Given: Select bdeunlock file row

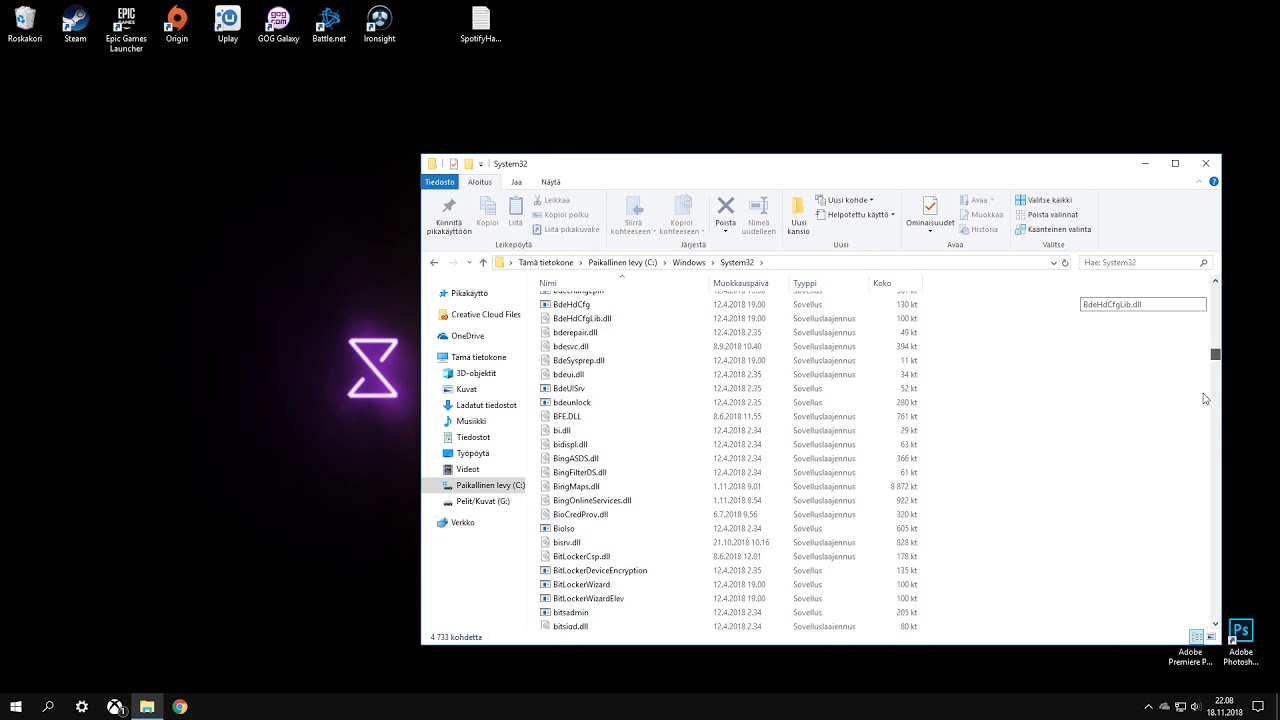Looking at the screenshot, I should pyautogui.click(x=728, y=402).
